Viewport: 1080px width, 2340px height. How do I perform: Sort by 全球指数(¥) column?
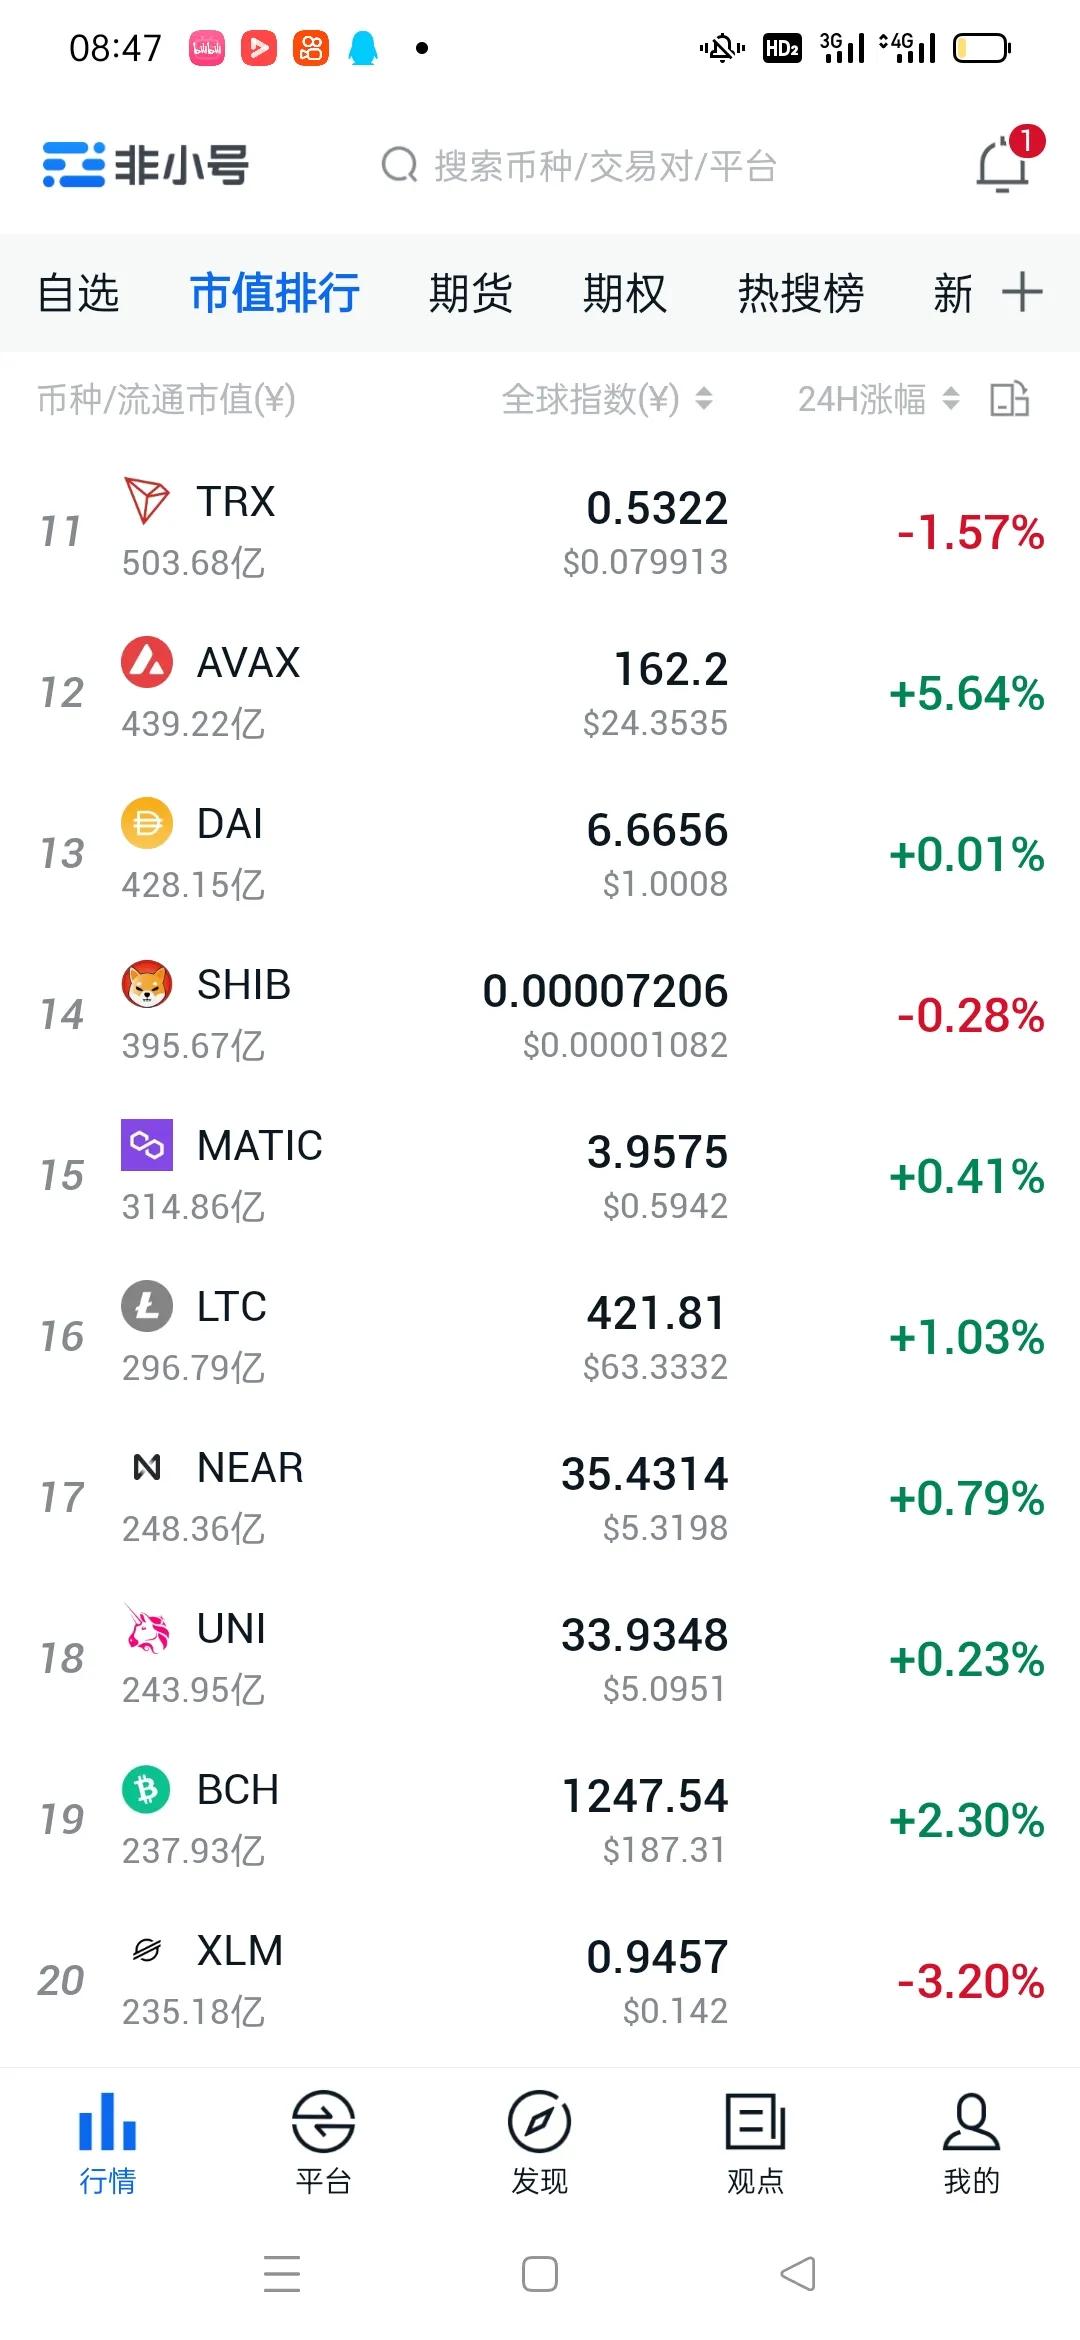(607, 399)
